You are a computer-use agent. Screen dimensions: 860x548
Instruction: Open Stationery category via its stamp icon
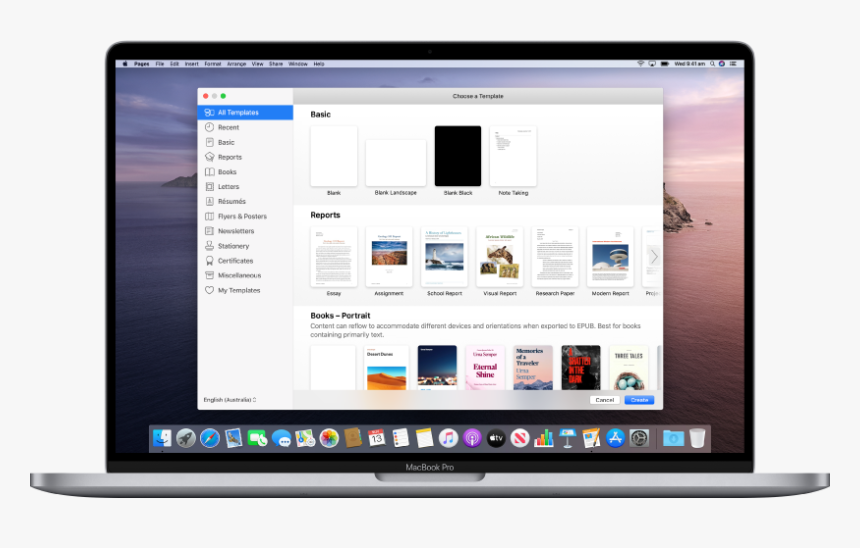209,246
